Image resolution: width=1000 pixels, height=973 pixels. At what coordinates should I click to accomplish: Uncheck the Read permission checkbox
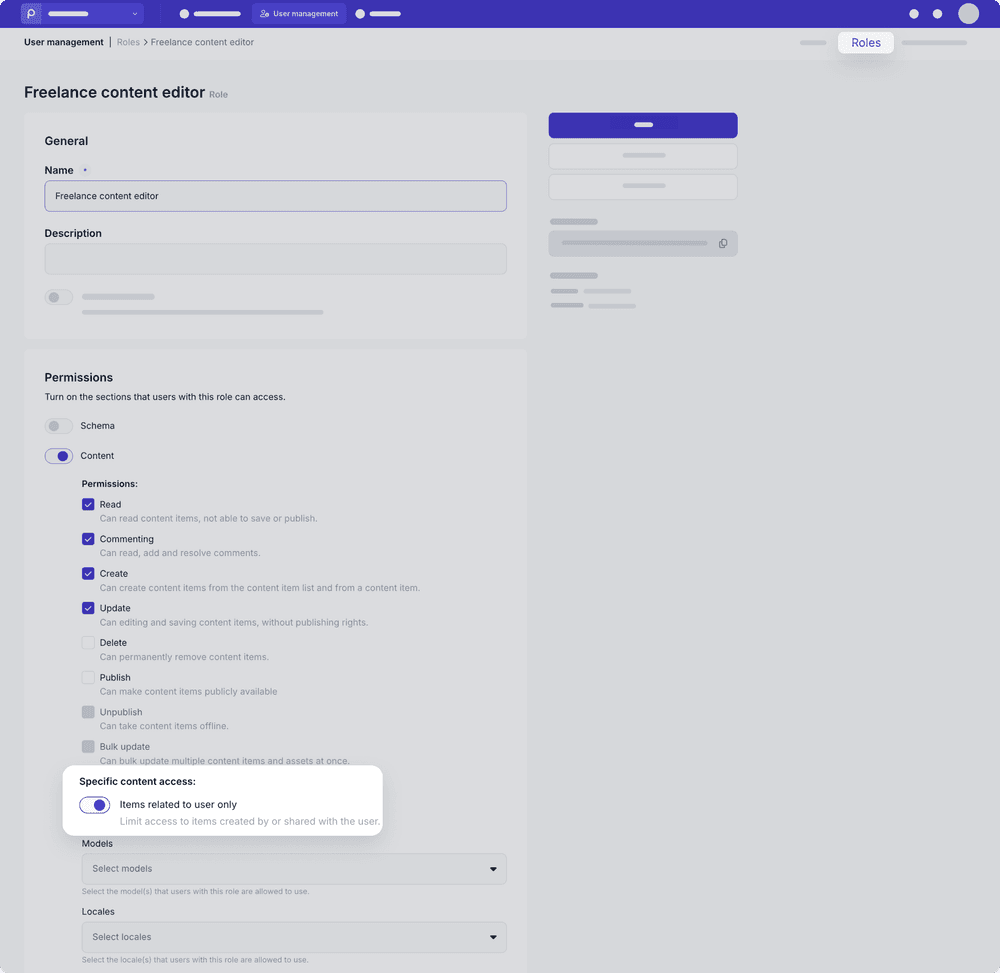(88, 505)
